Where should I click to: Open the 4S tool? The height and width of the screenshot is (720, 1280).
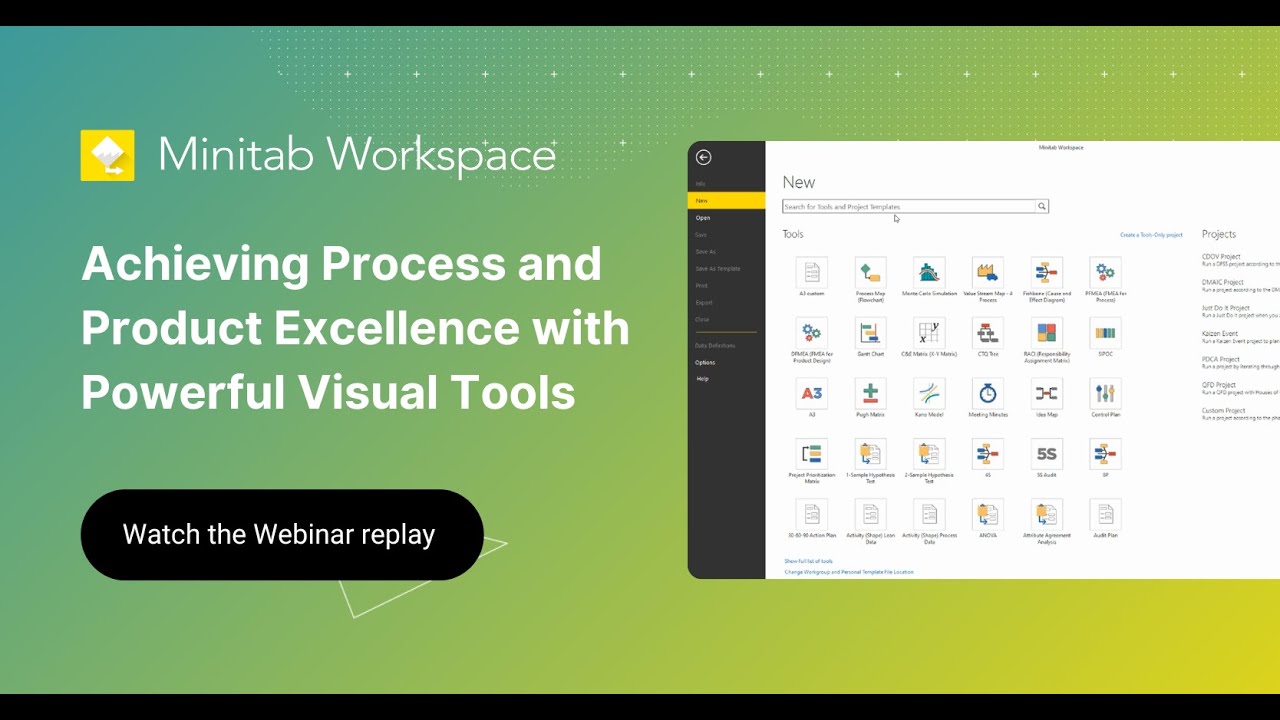pos(988,454)
